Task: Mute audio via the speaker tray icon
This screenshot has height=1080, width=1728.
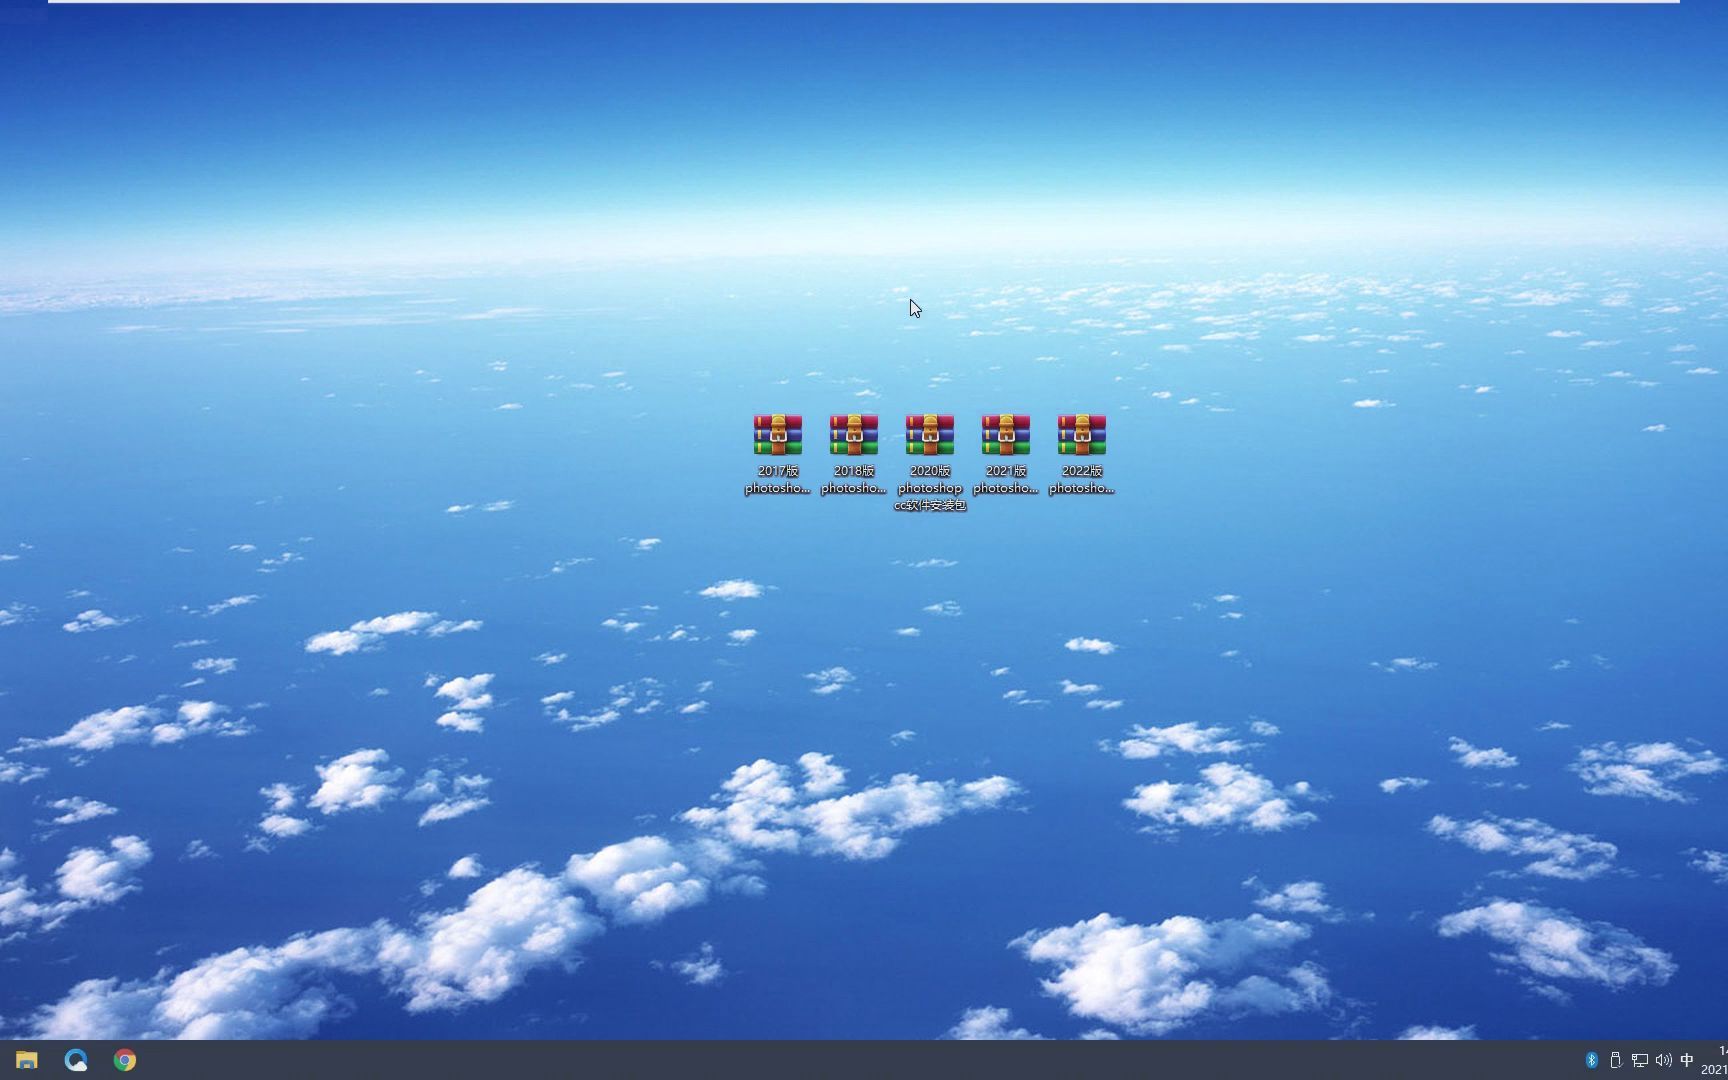Action: pyautogui.click(x=1663, y=1059)
